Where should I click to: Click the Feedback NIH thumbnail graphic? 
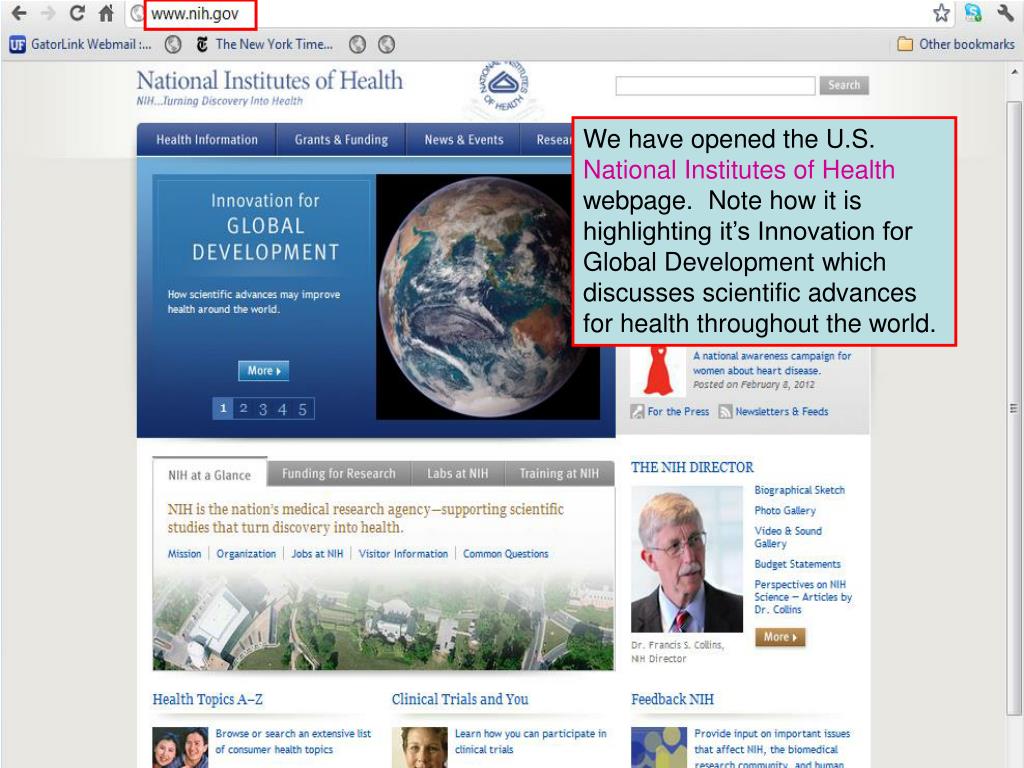click(659, 747)
